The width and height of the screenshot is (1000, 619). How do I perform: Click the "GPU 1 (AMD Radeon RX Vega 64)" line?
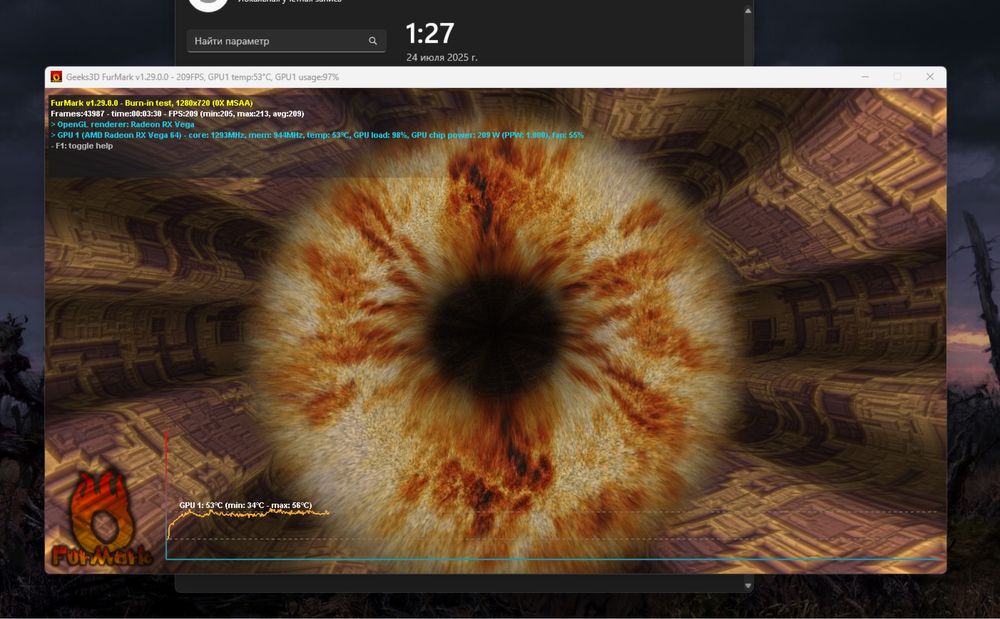click(x=317, y=135)
